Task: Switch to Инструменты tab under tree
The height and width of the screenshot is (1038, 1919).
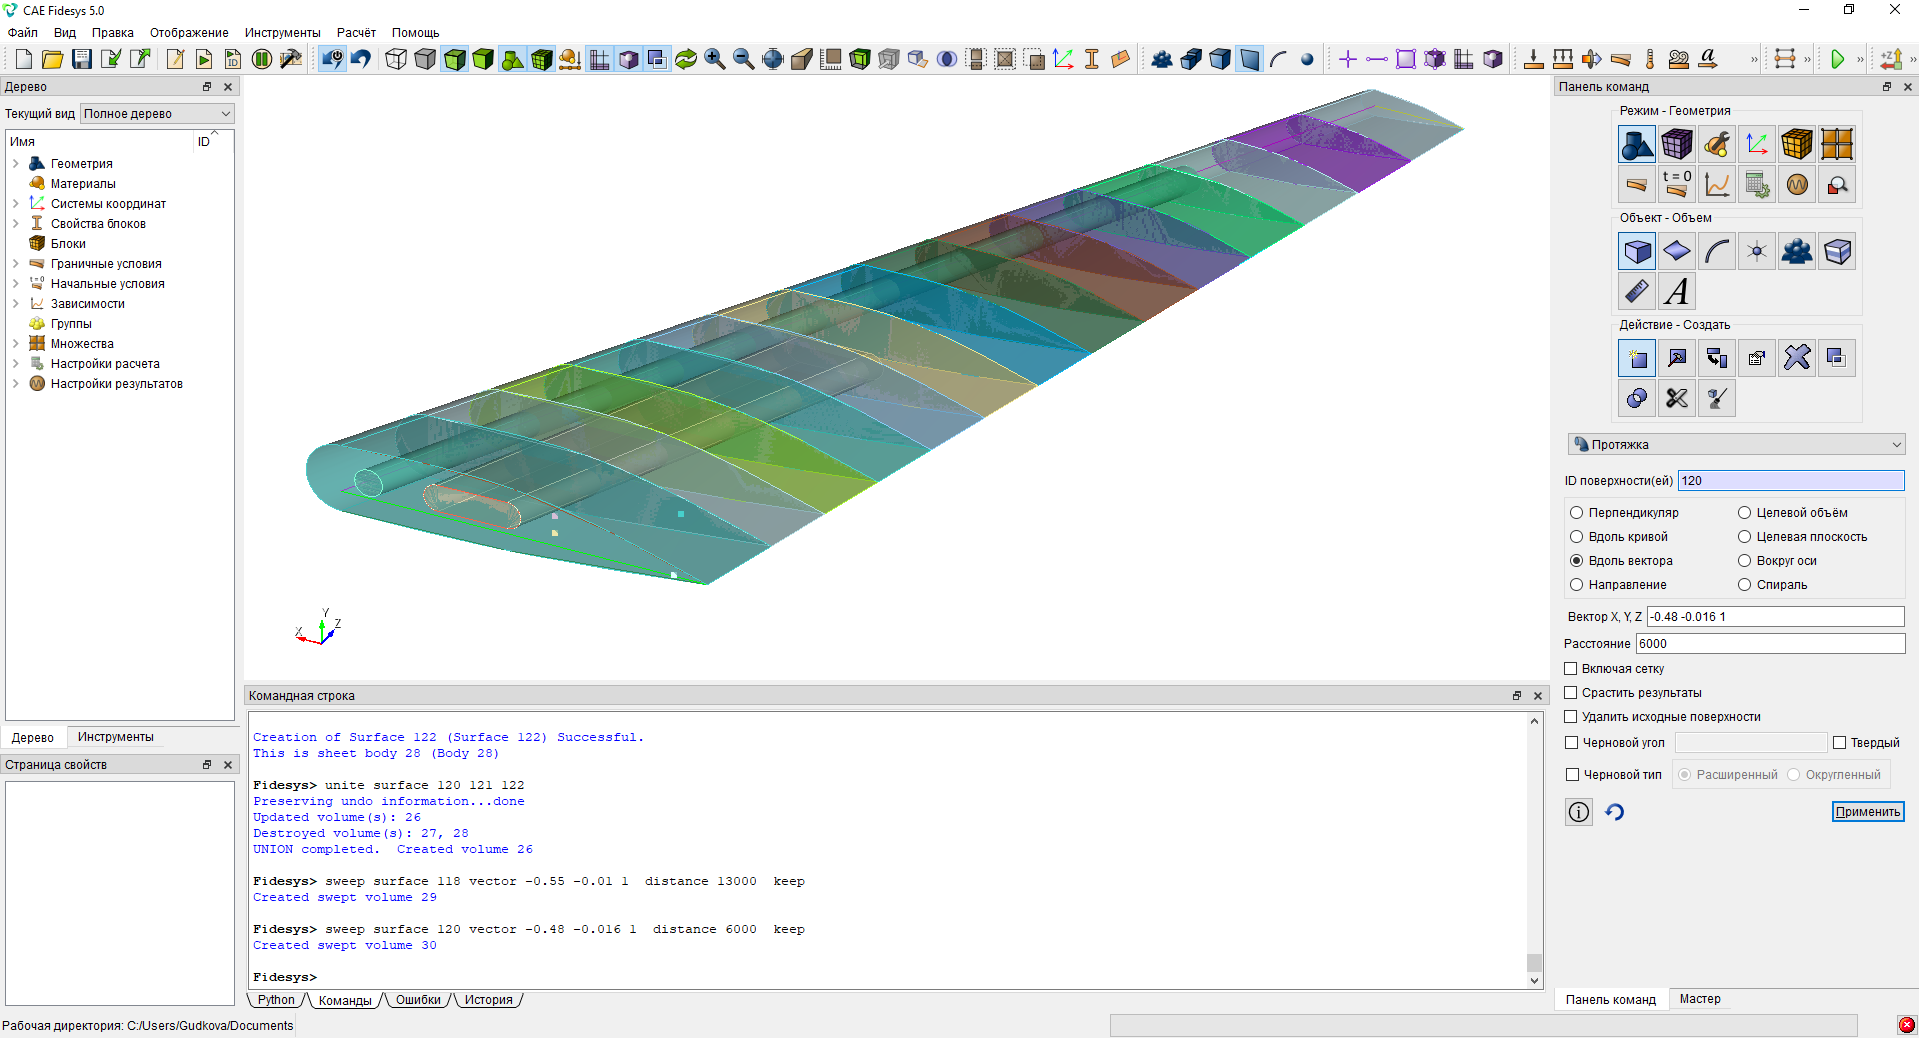Action: click(116, 737)
